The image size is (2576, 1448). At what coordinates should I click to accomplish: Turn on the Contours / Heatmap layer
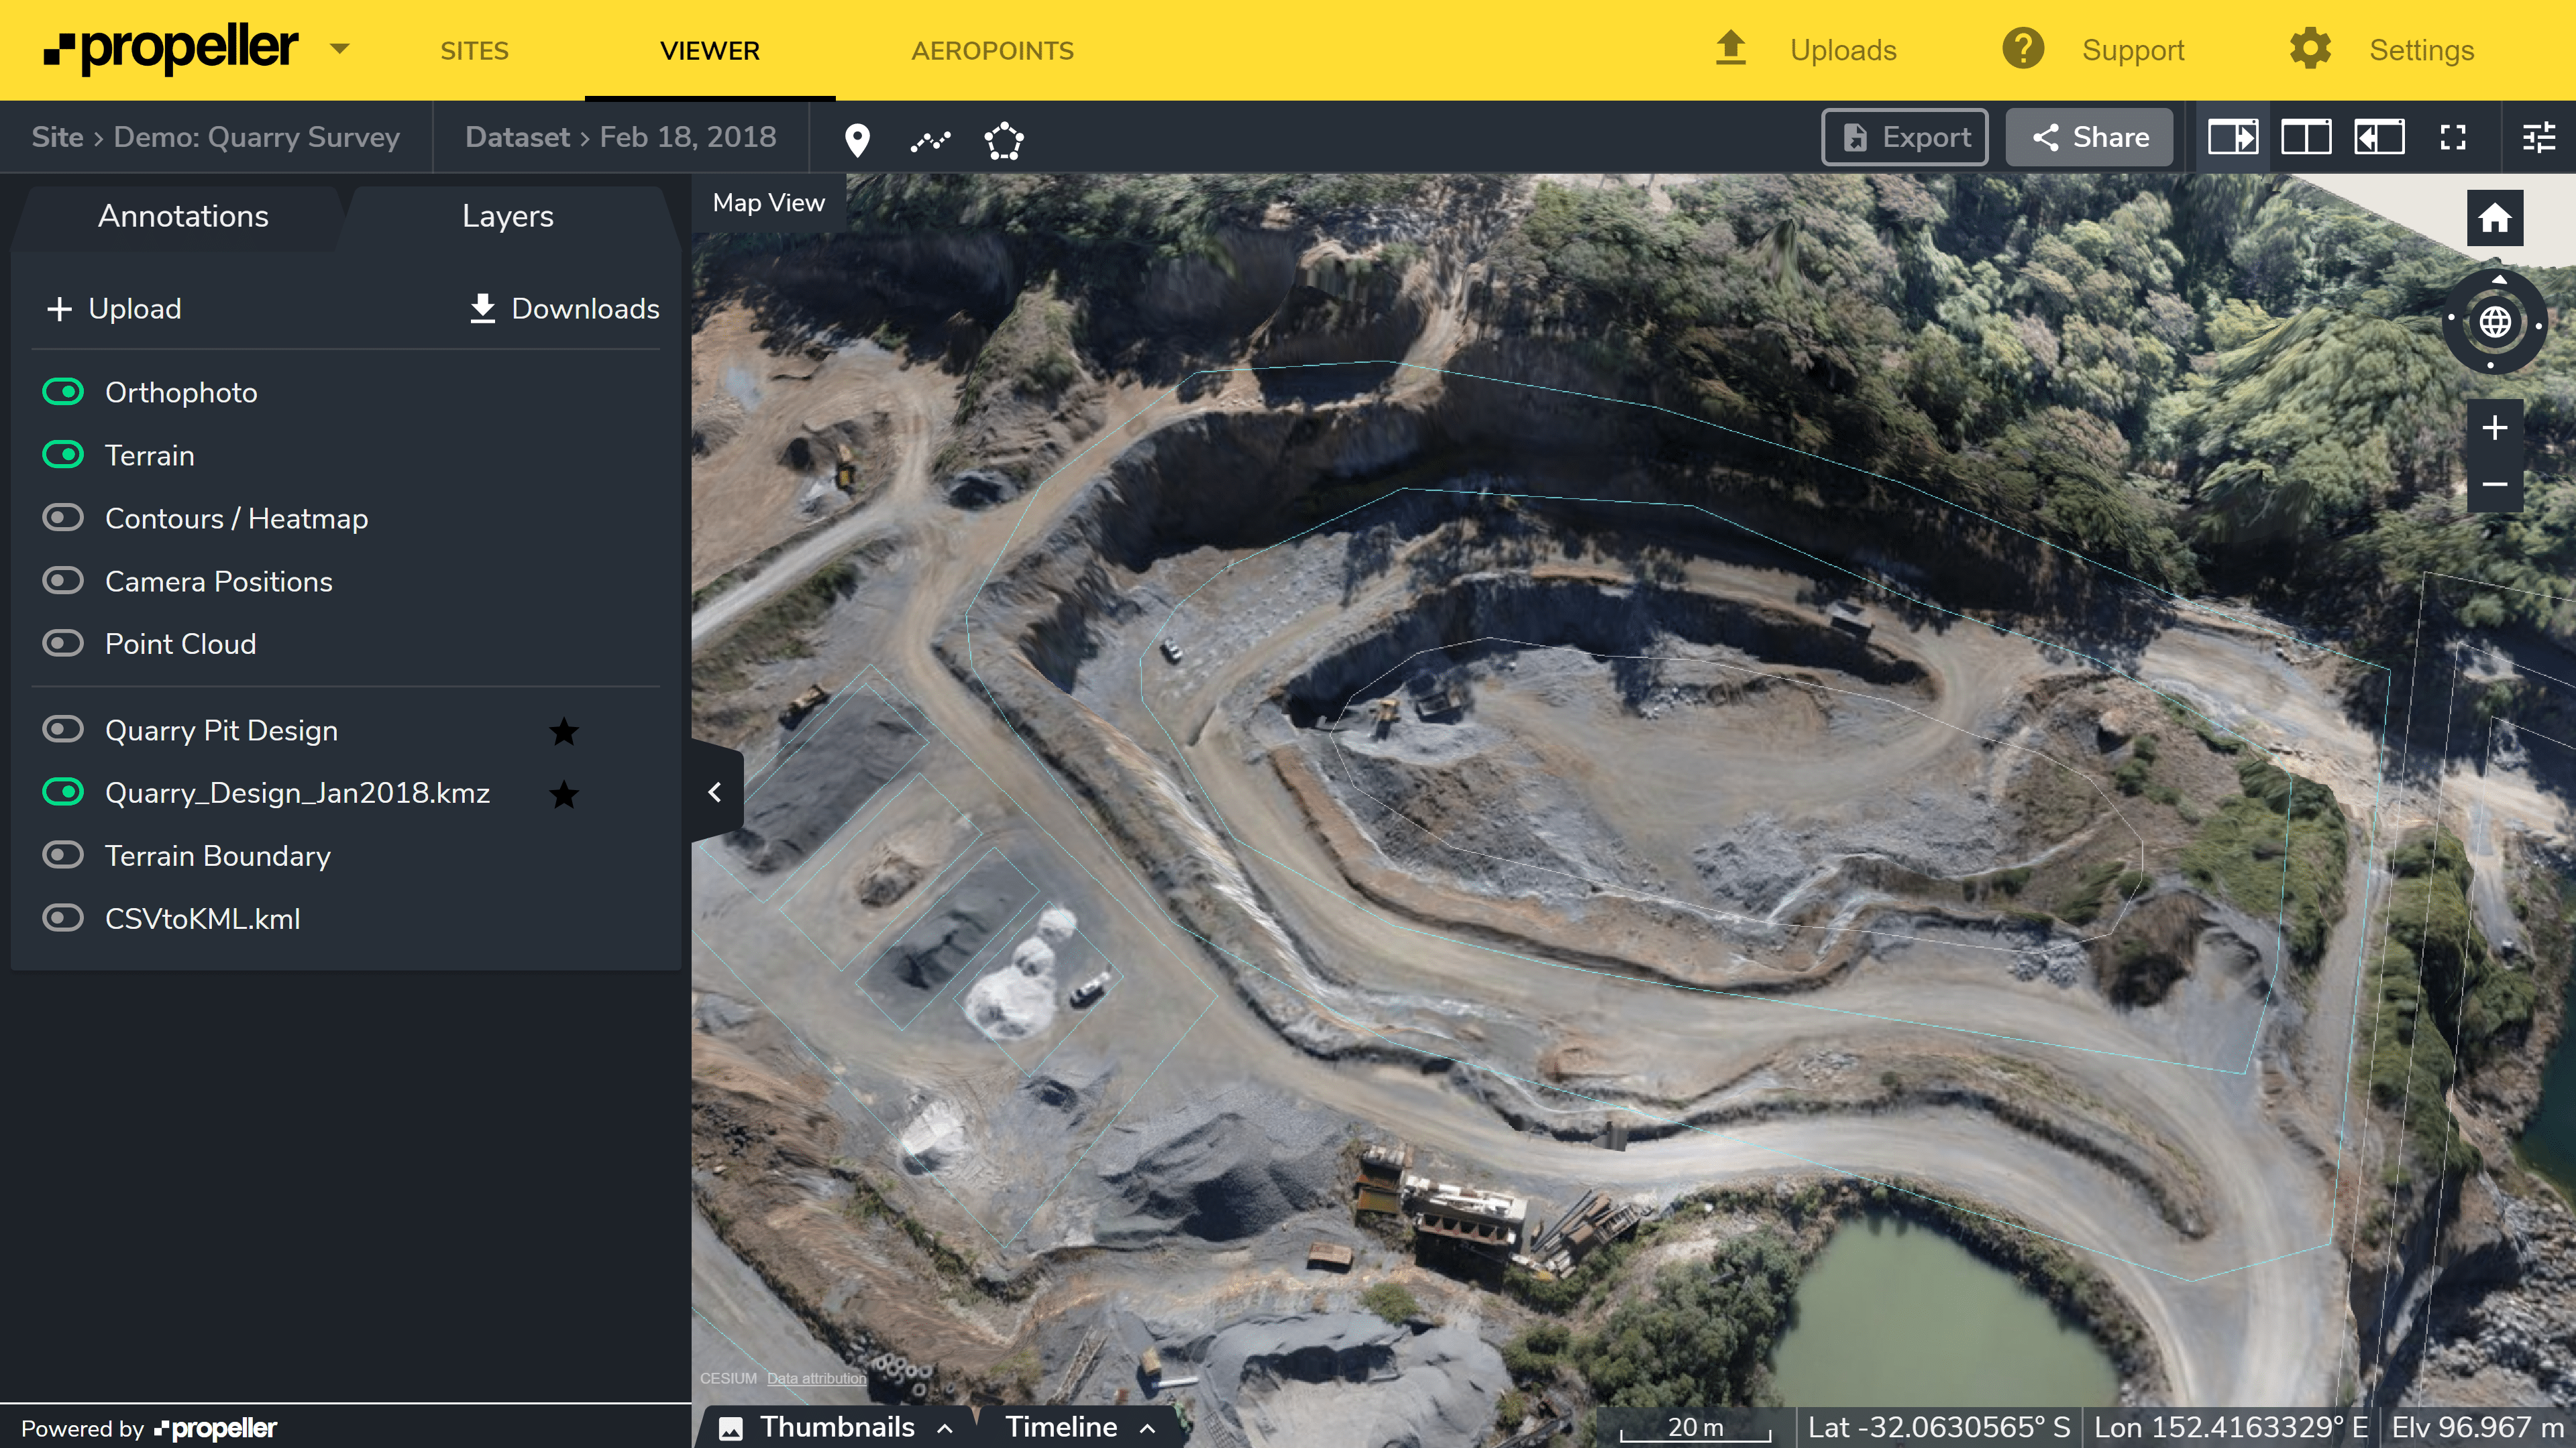click(x=64, y=517)
